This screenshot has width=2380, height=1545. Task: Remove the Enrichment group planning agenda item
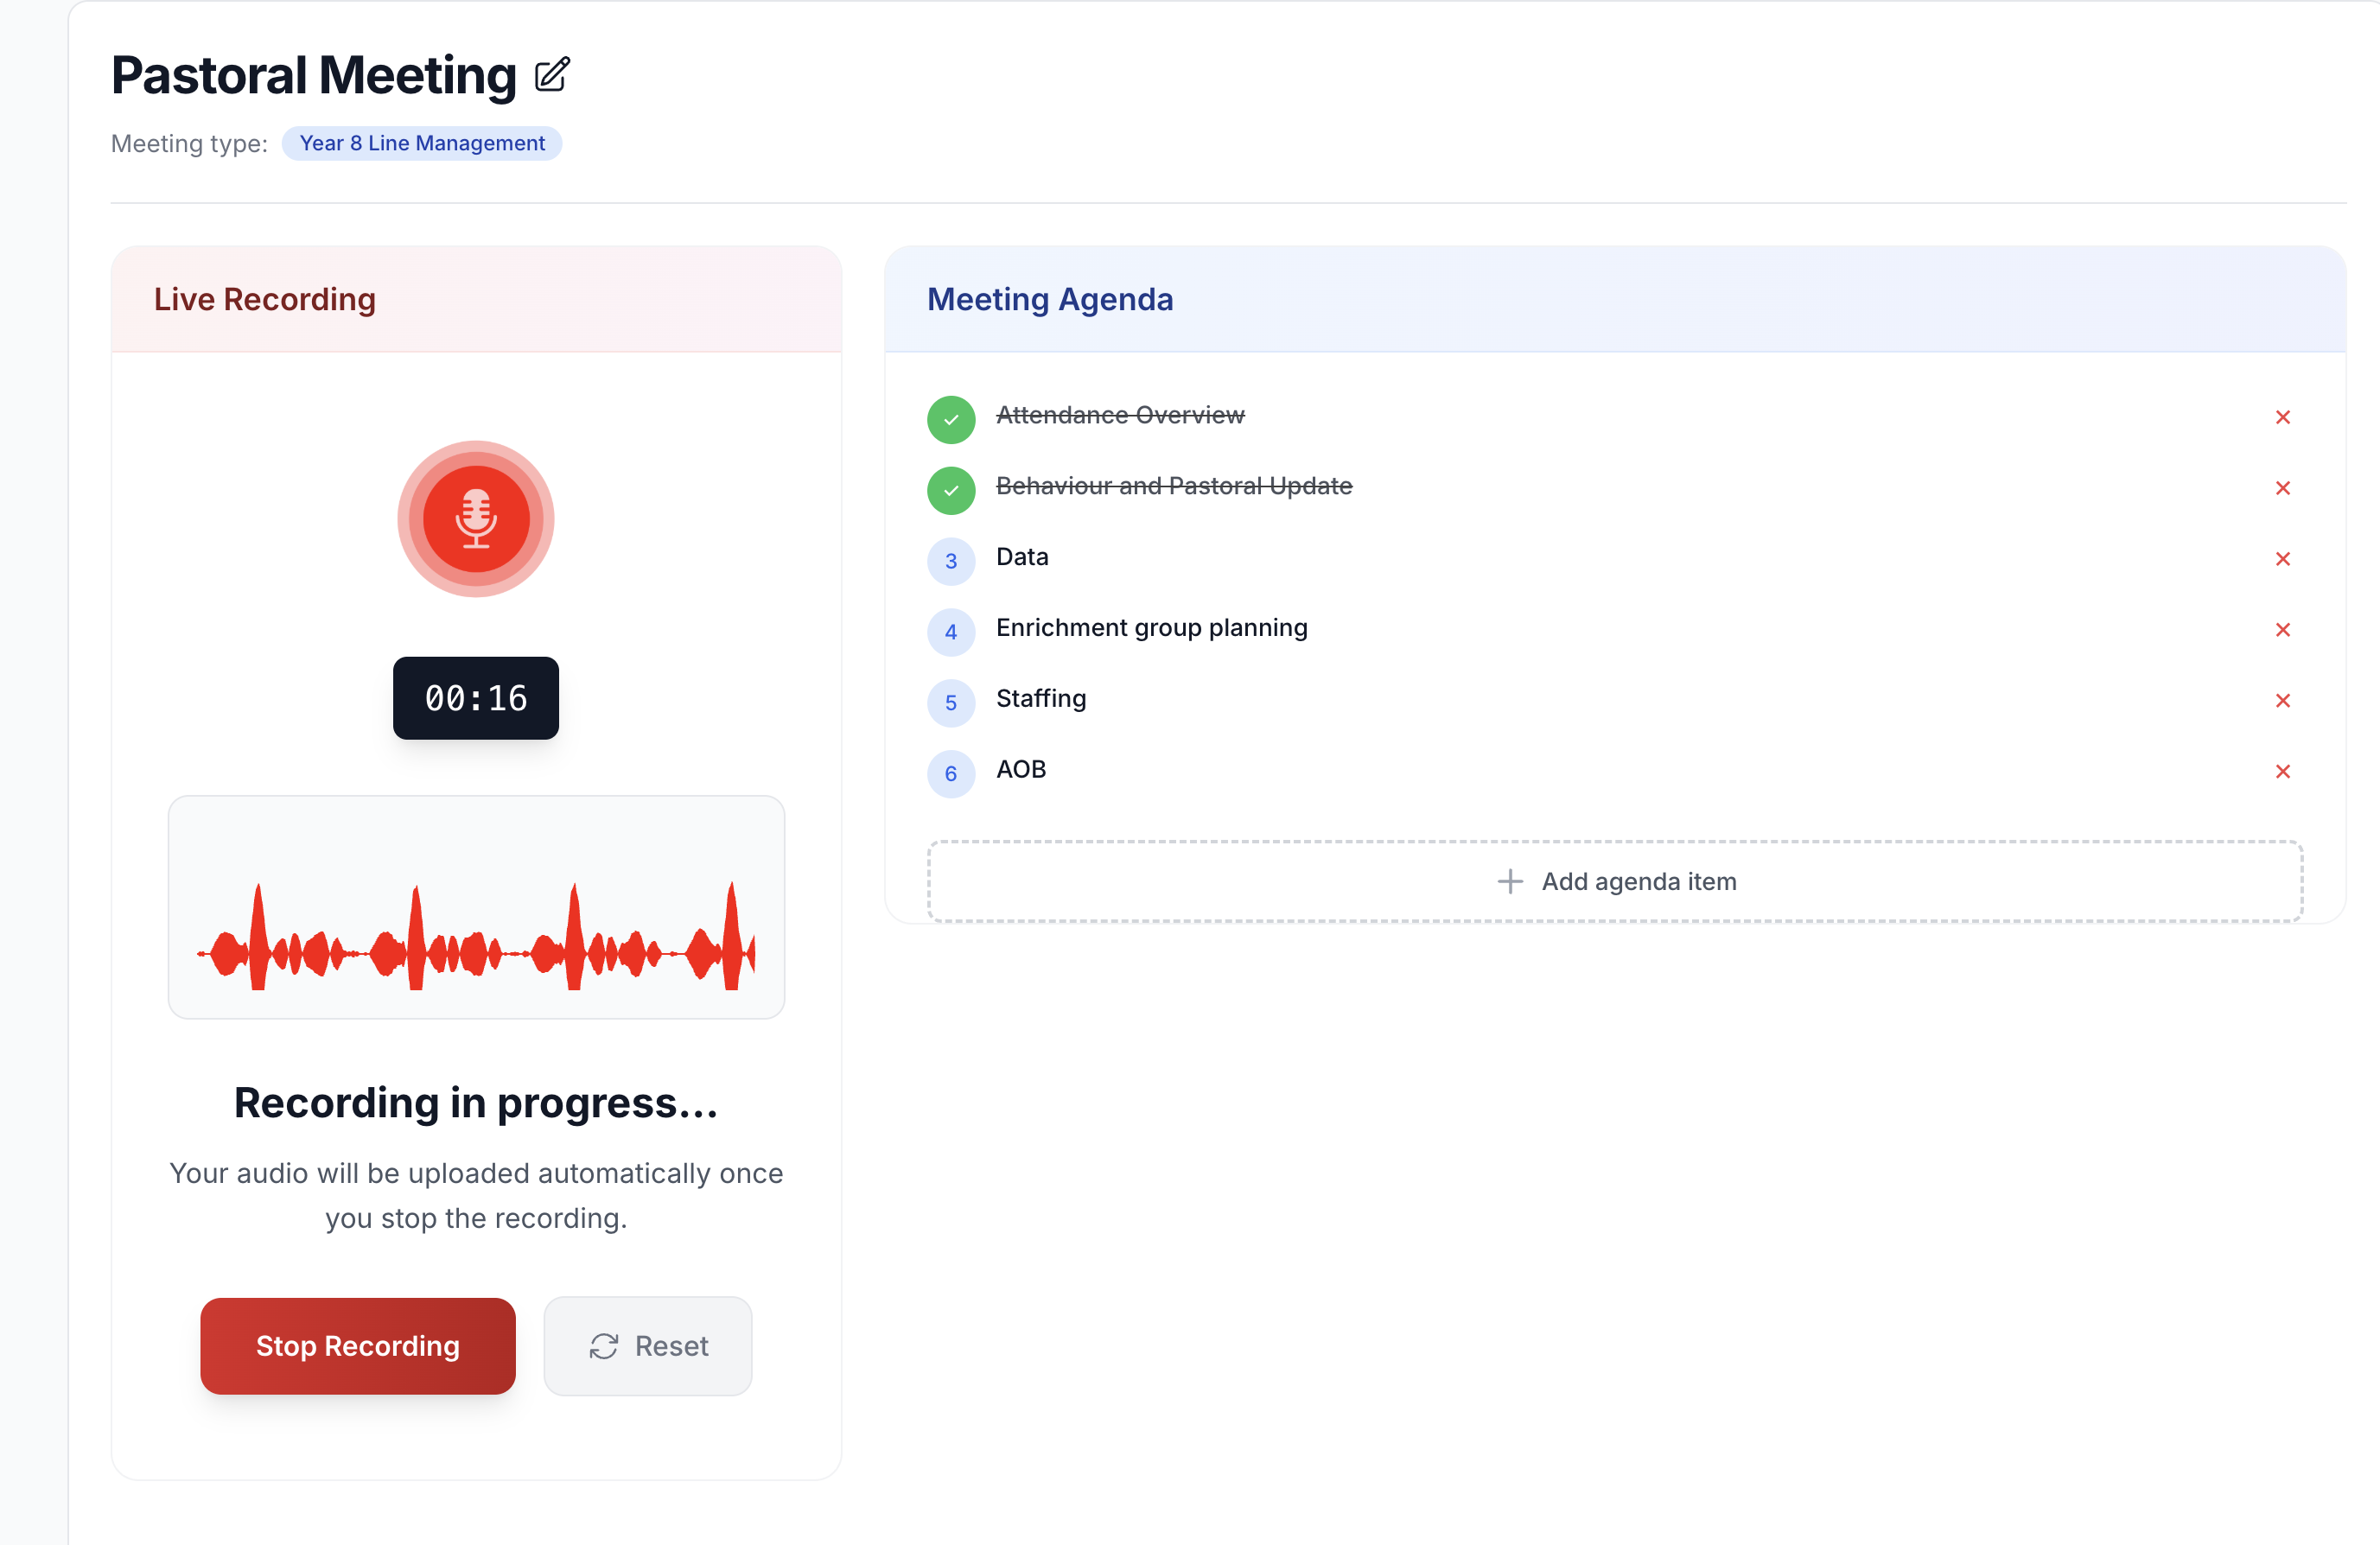(x=2283, y=630)
